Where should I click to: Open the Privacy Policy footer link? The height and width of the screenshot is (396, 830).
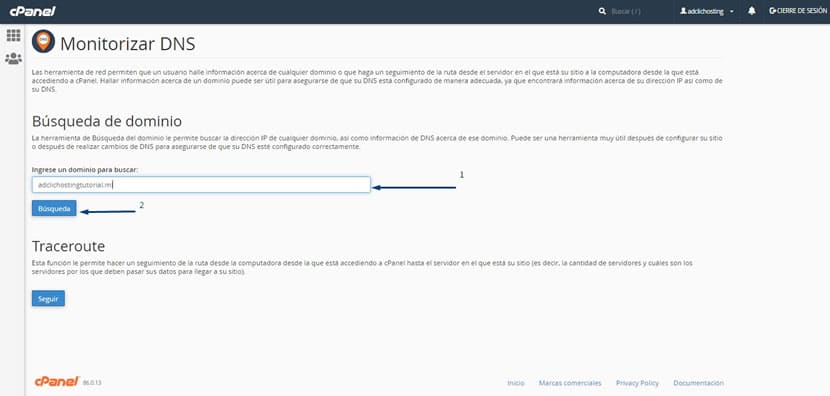pyautogui.click(x=637, y=383)
